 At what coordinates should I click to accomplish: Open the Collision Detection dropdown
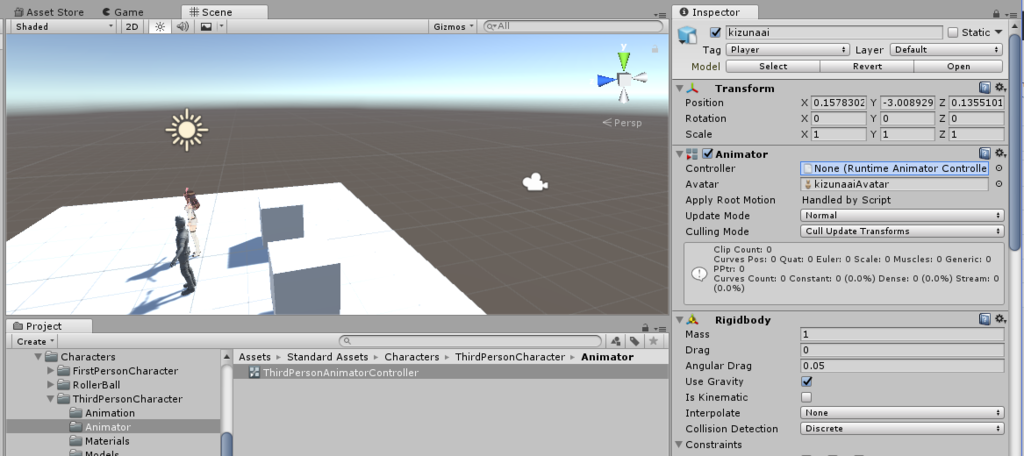902,429
